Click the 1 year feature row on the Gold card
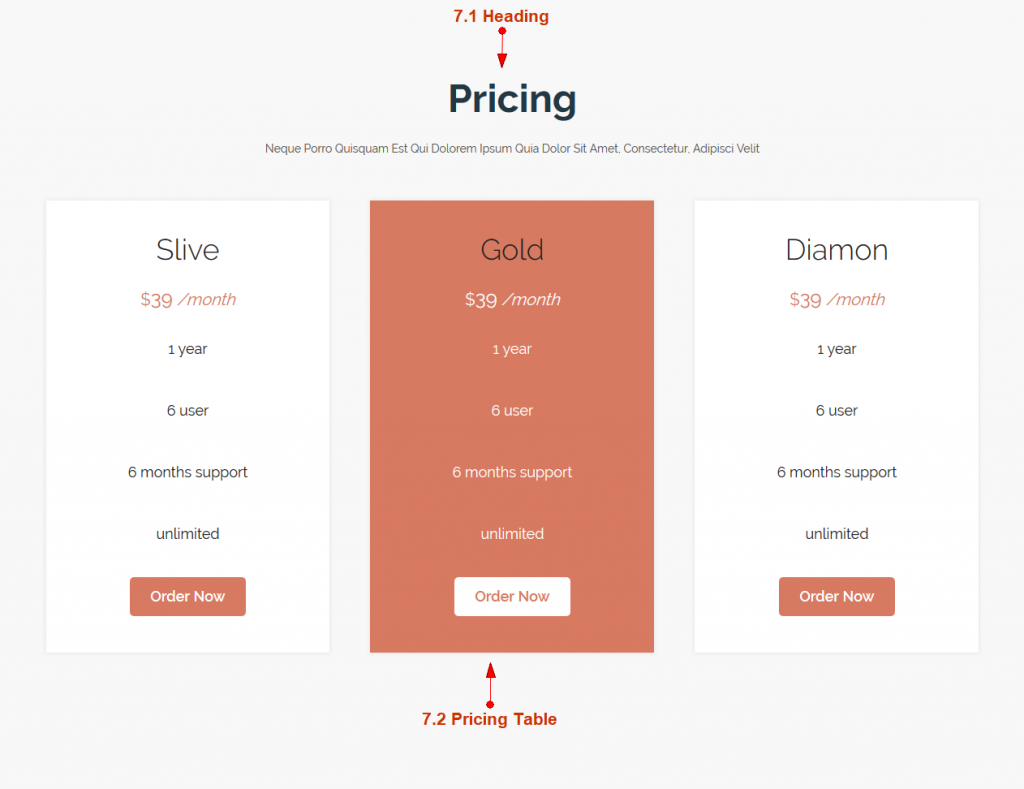Screen dimensions: 1024x789 [x=512, y=349]
